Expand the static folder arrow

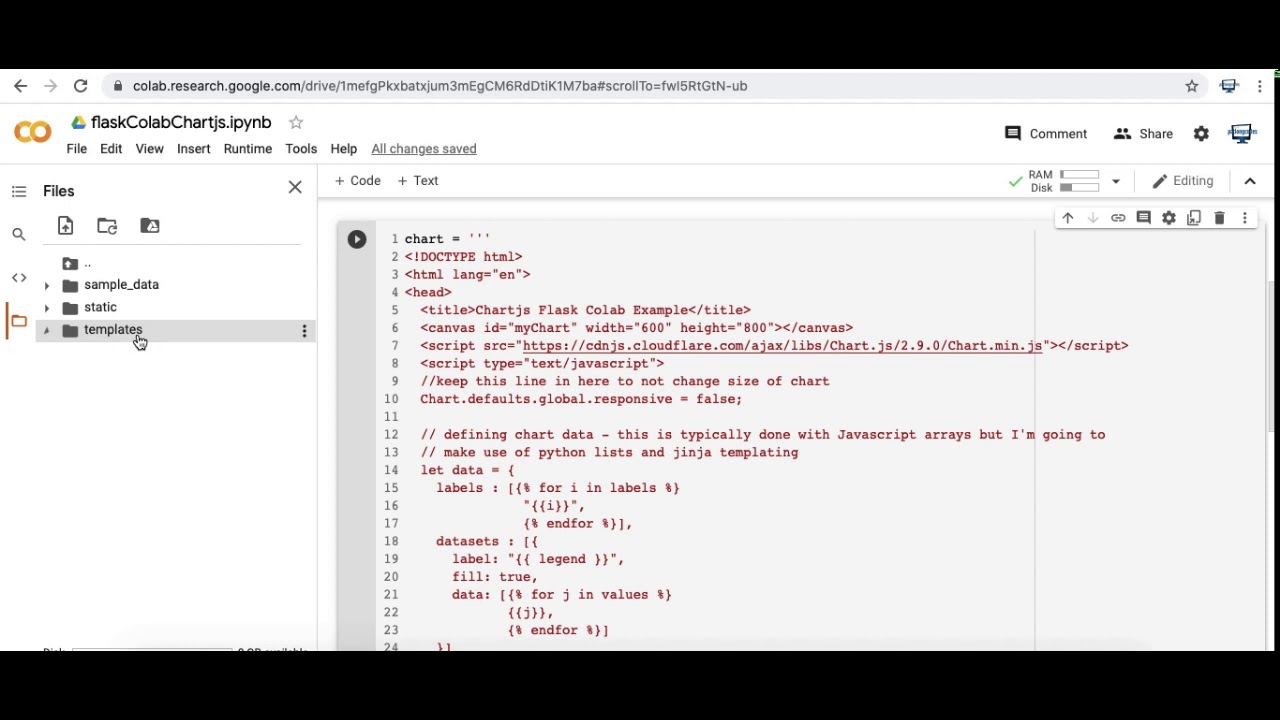[x=46, y=308]
